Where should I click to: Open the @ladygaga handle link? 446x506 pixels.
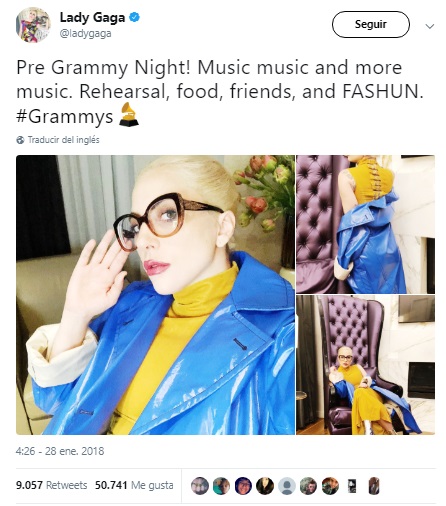(85, 34)
